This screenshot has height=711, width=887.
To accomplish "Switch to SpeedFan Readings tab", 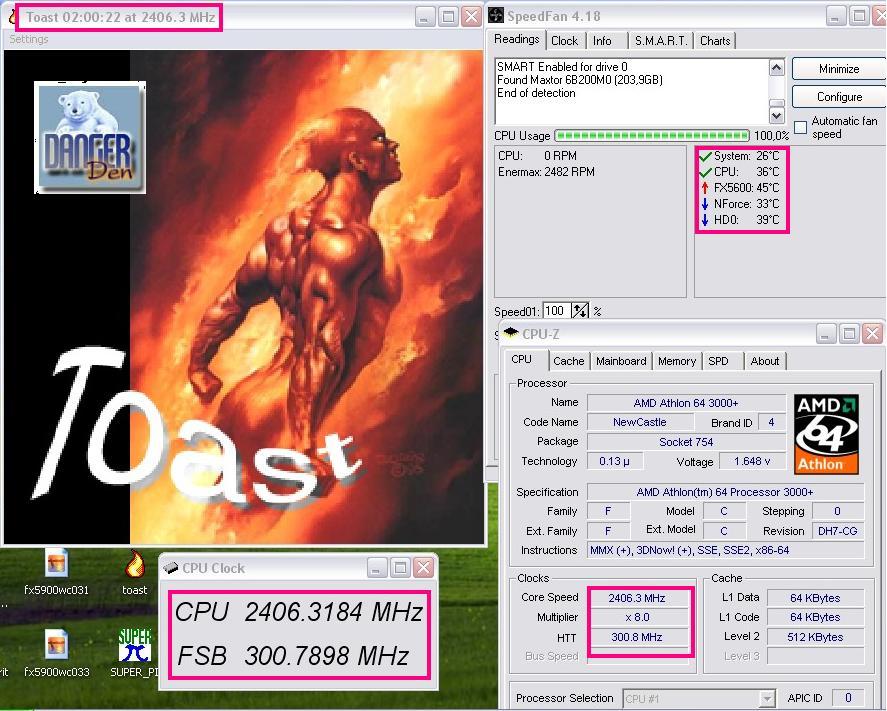I will (x=516, y=39).
